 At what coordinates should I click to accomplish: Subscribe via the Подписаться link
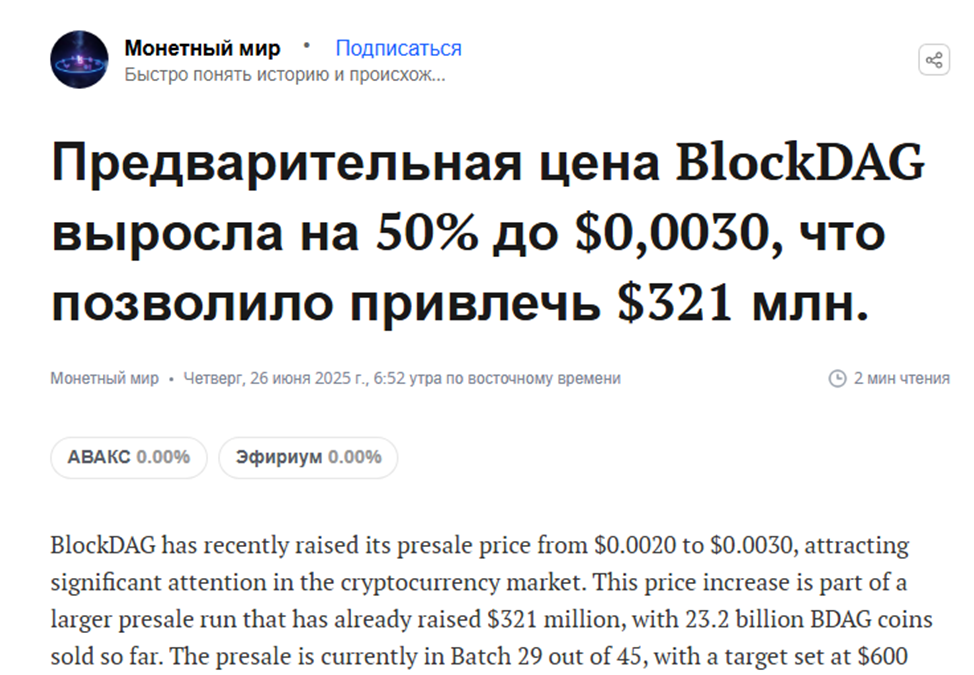tap(398, 48)
